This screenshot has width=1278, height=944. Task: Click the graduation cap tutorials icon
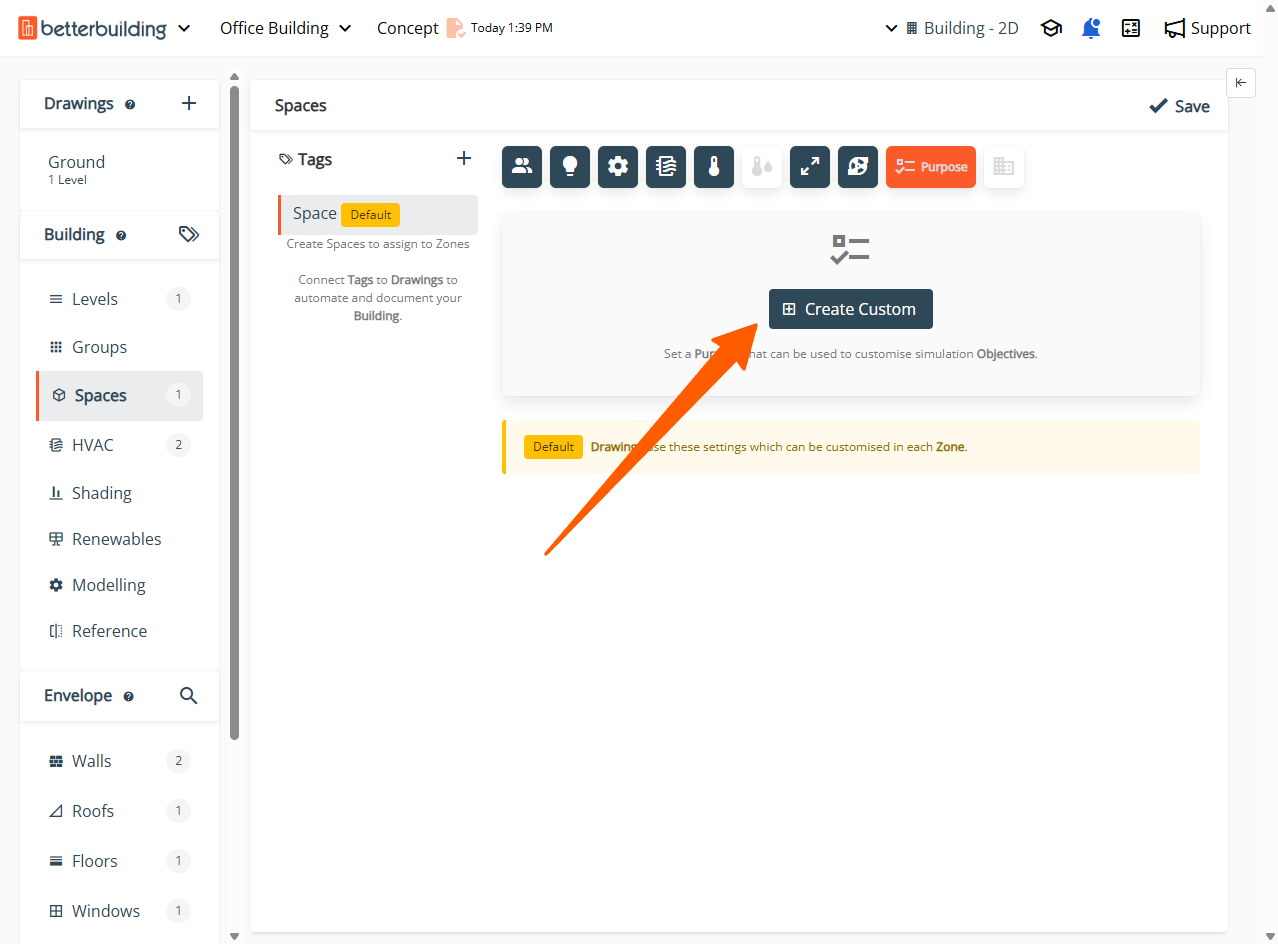1051,28
